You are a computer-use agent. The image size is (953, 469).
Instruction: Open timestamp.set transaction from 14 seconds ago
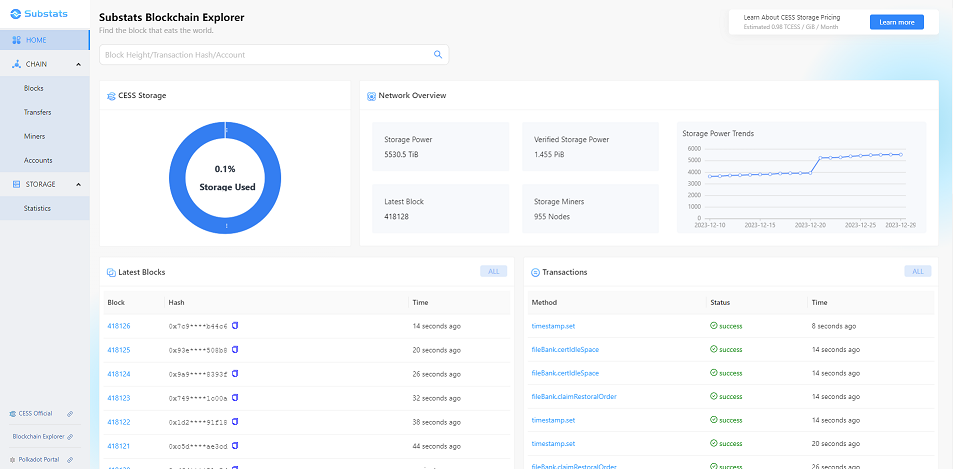pyautogui.click(x=553, y=420)
